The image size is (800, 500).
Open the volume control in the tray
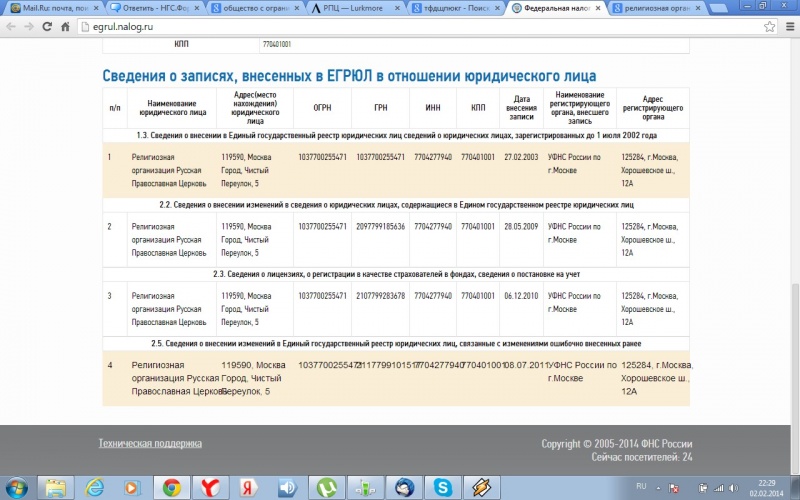coord(734,488)
